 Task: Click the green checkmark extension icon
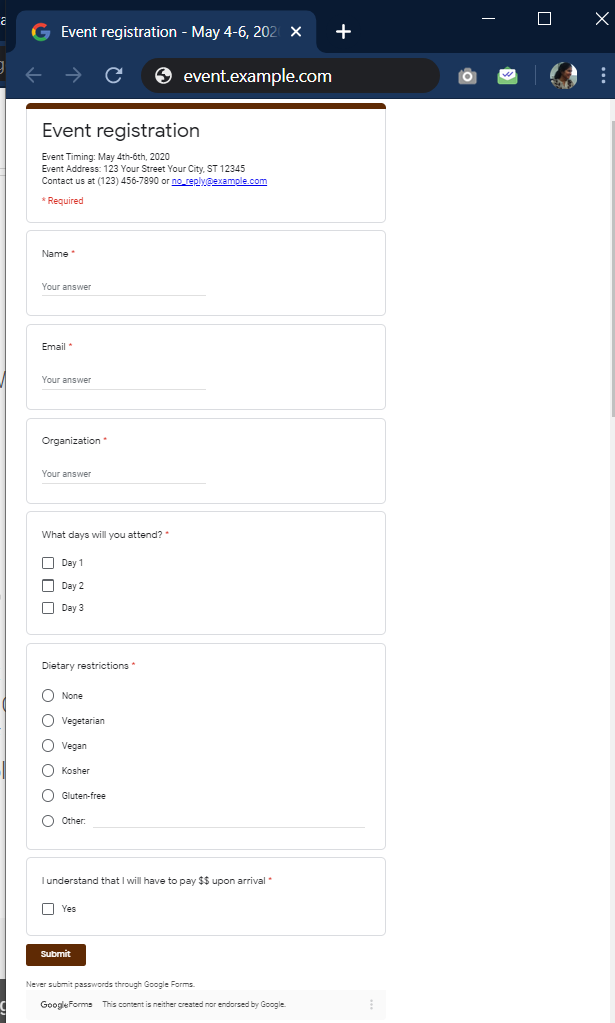pos(508,76)
